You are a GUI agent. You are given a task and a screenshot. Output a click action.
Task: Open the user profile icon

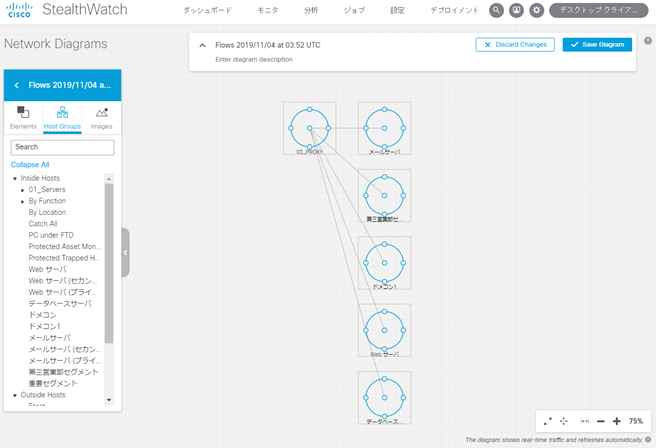(x=517, y=10)
